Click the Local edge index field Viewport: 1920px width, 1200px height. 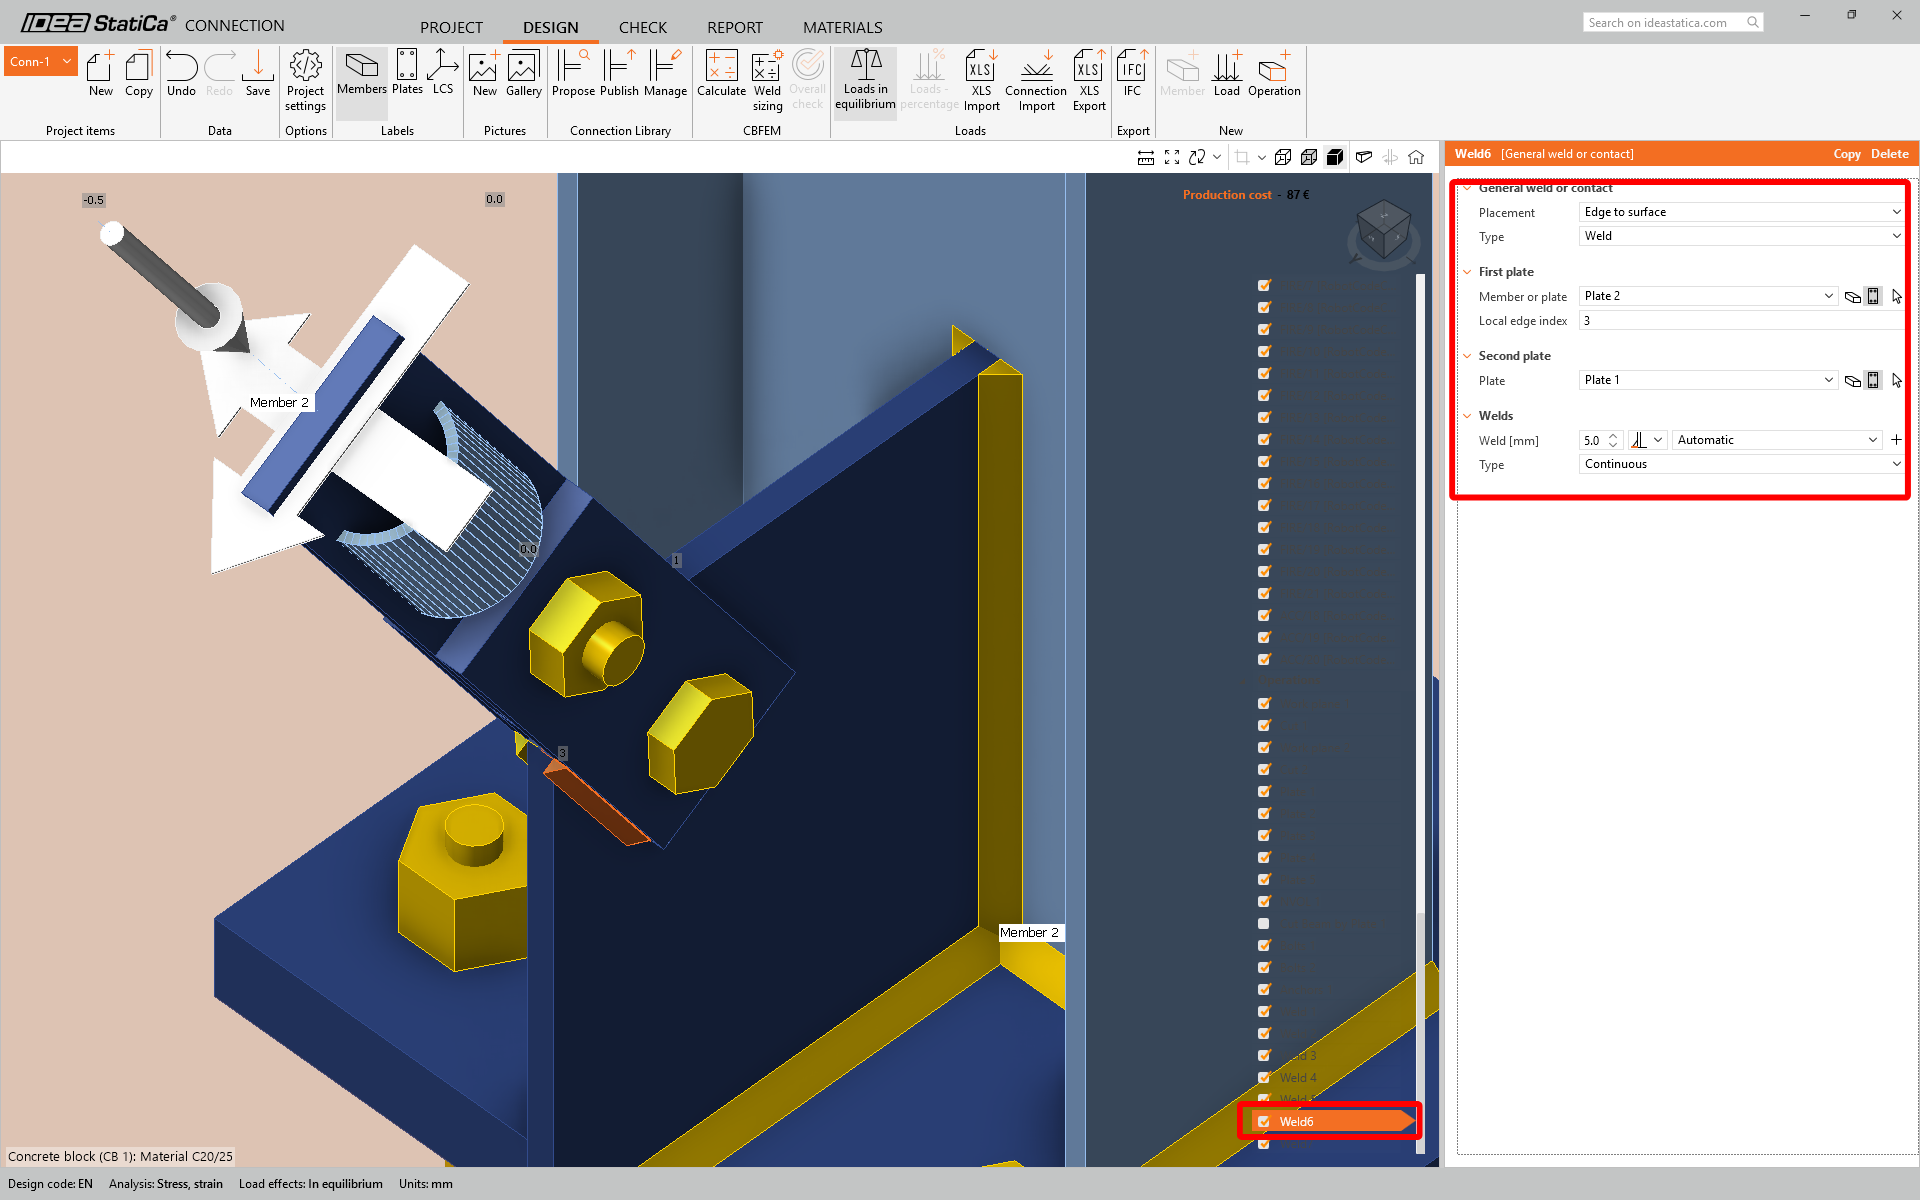[1740, 321]
